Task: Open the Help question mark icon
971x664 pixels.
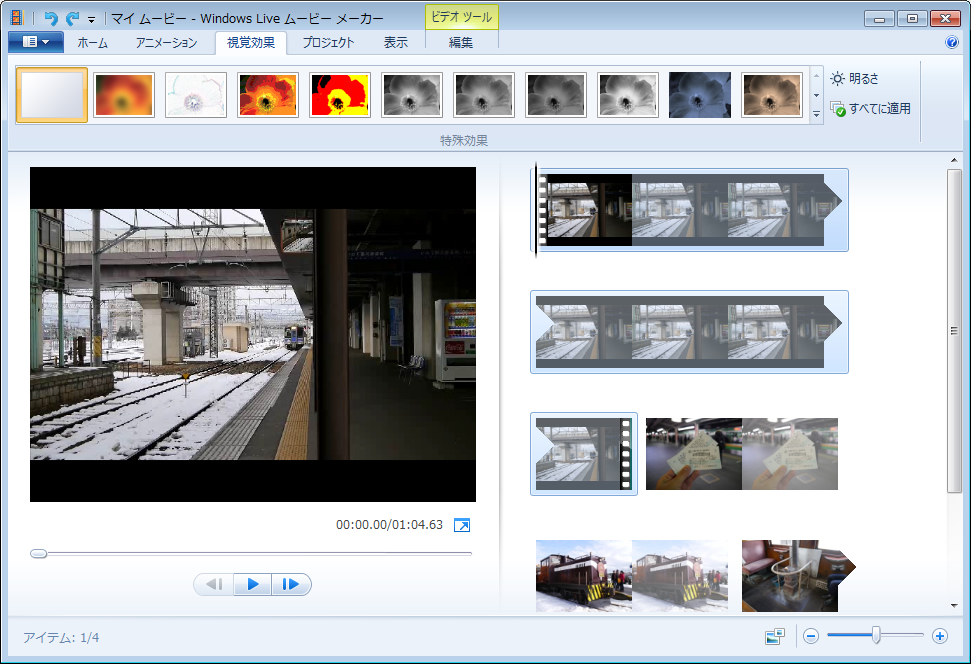Action: (x=952, y=43)
